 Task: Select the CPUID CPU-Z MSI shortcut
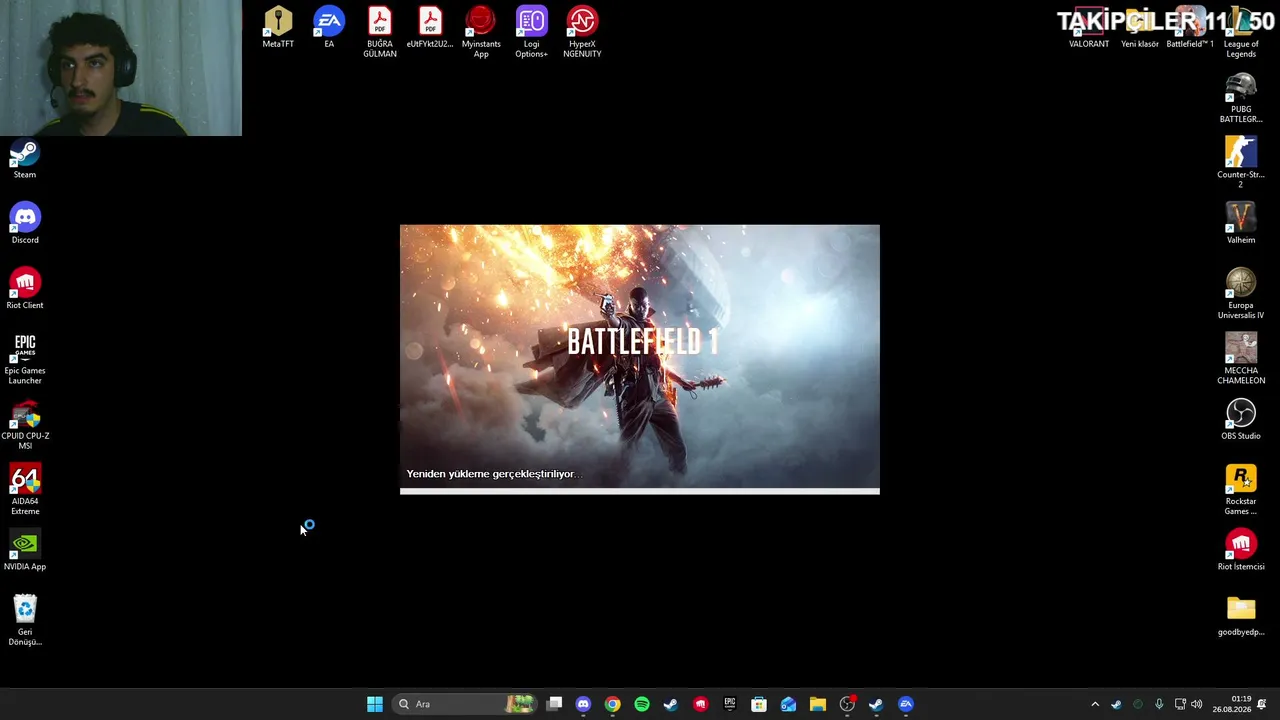click(25, 425)
